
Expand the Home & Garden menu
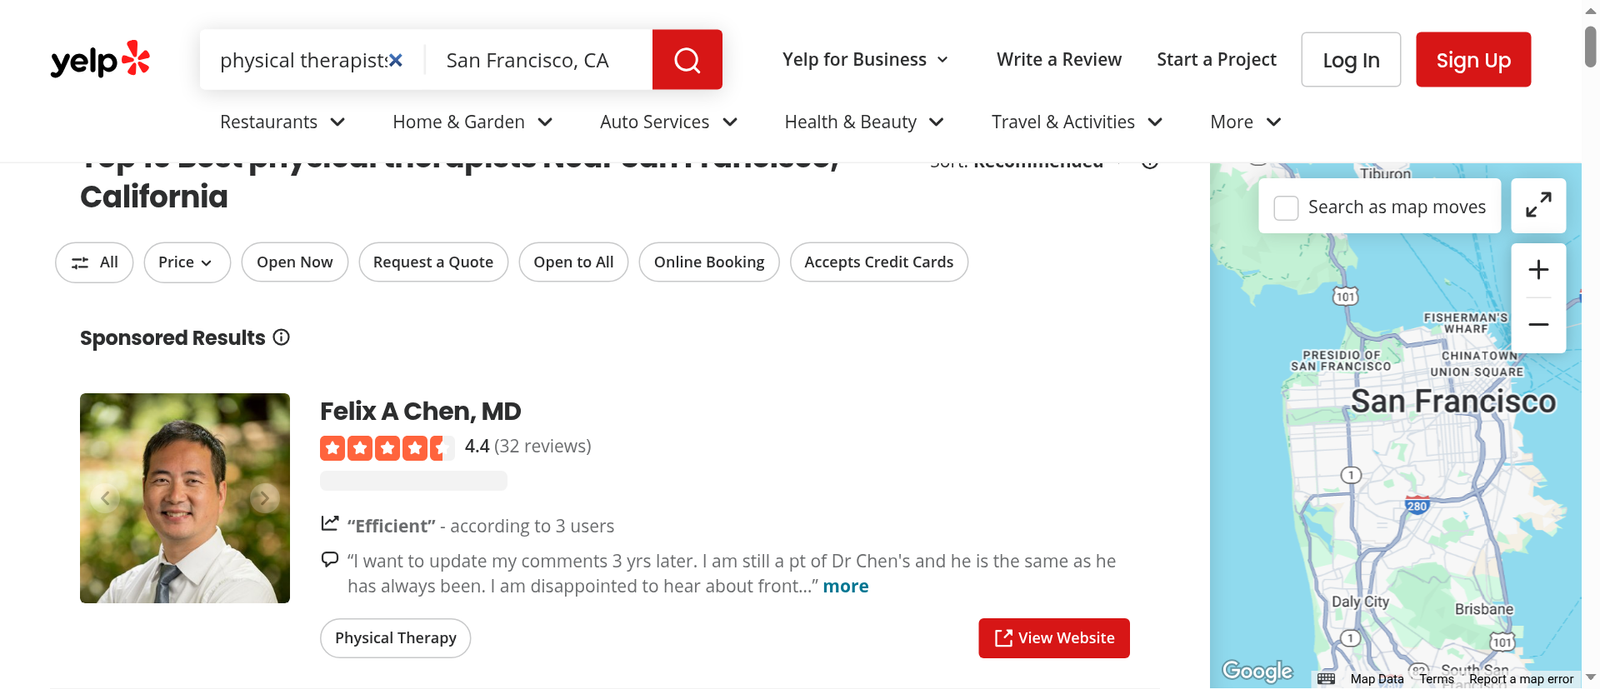tap(473, 122)
